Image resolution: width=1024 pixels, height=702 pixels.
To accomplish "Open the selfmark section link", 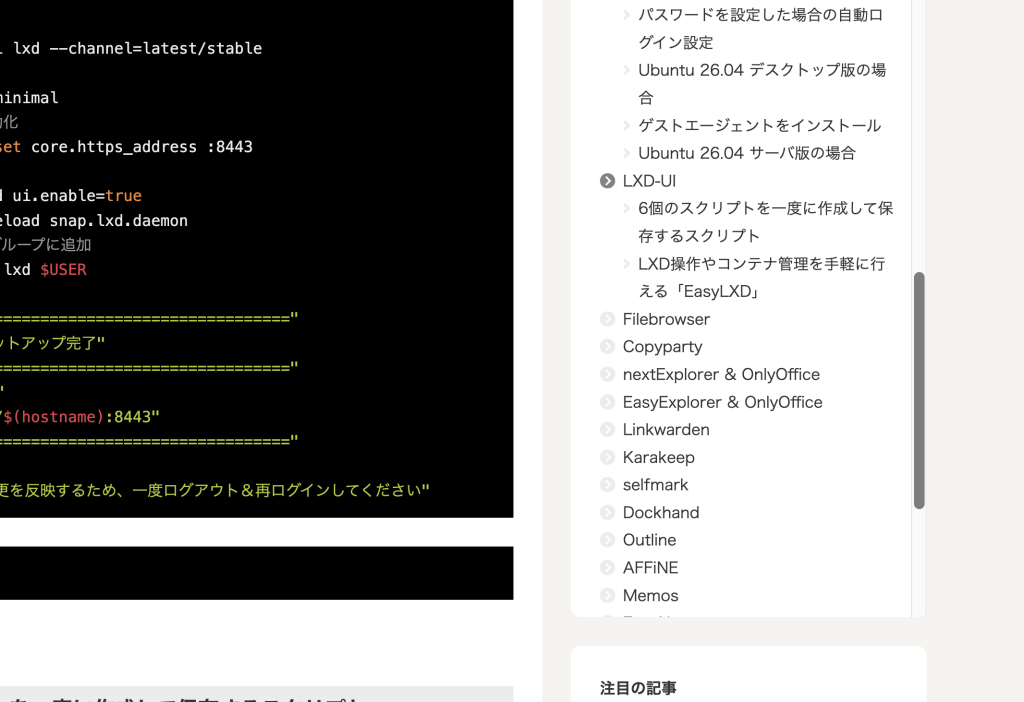I will tap(655, 485).
